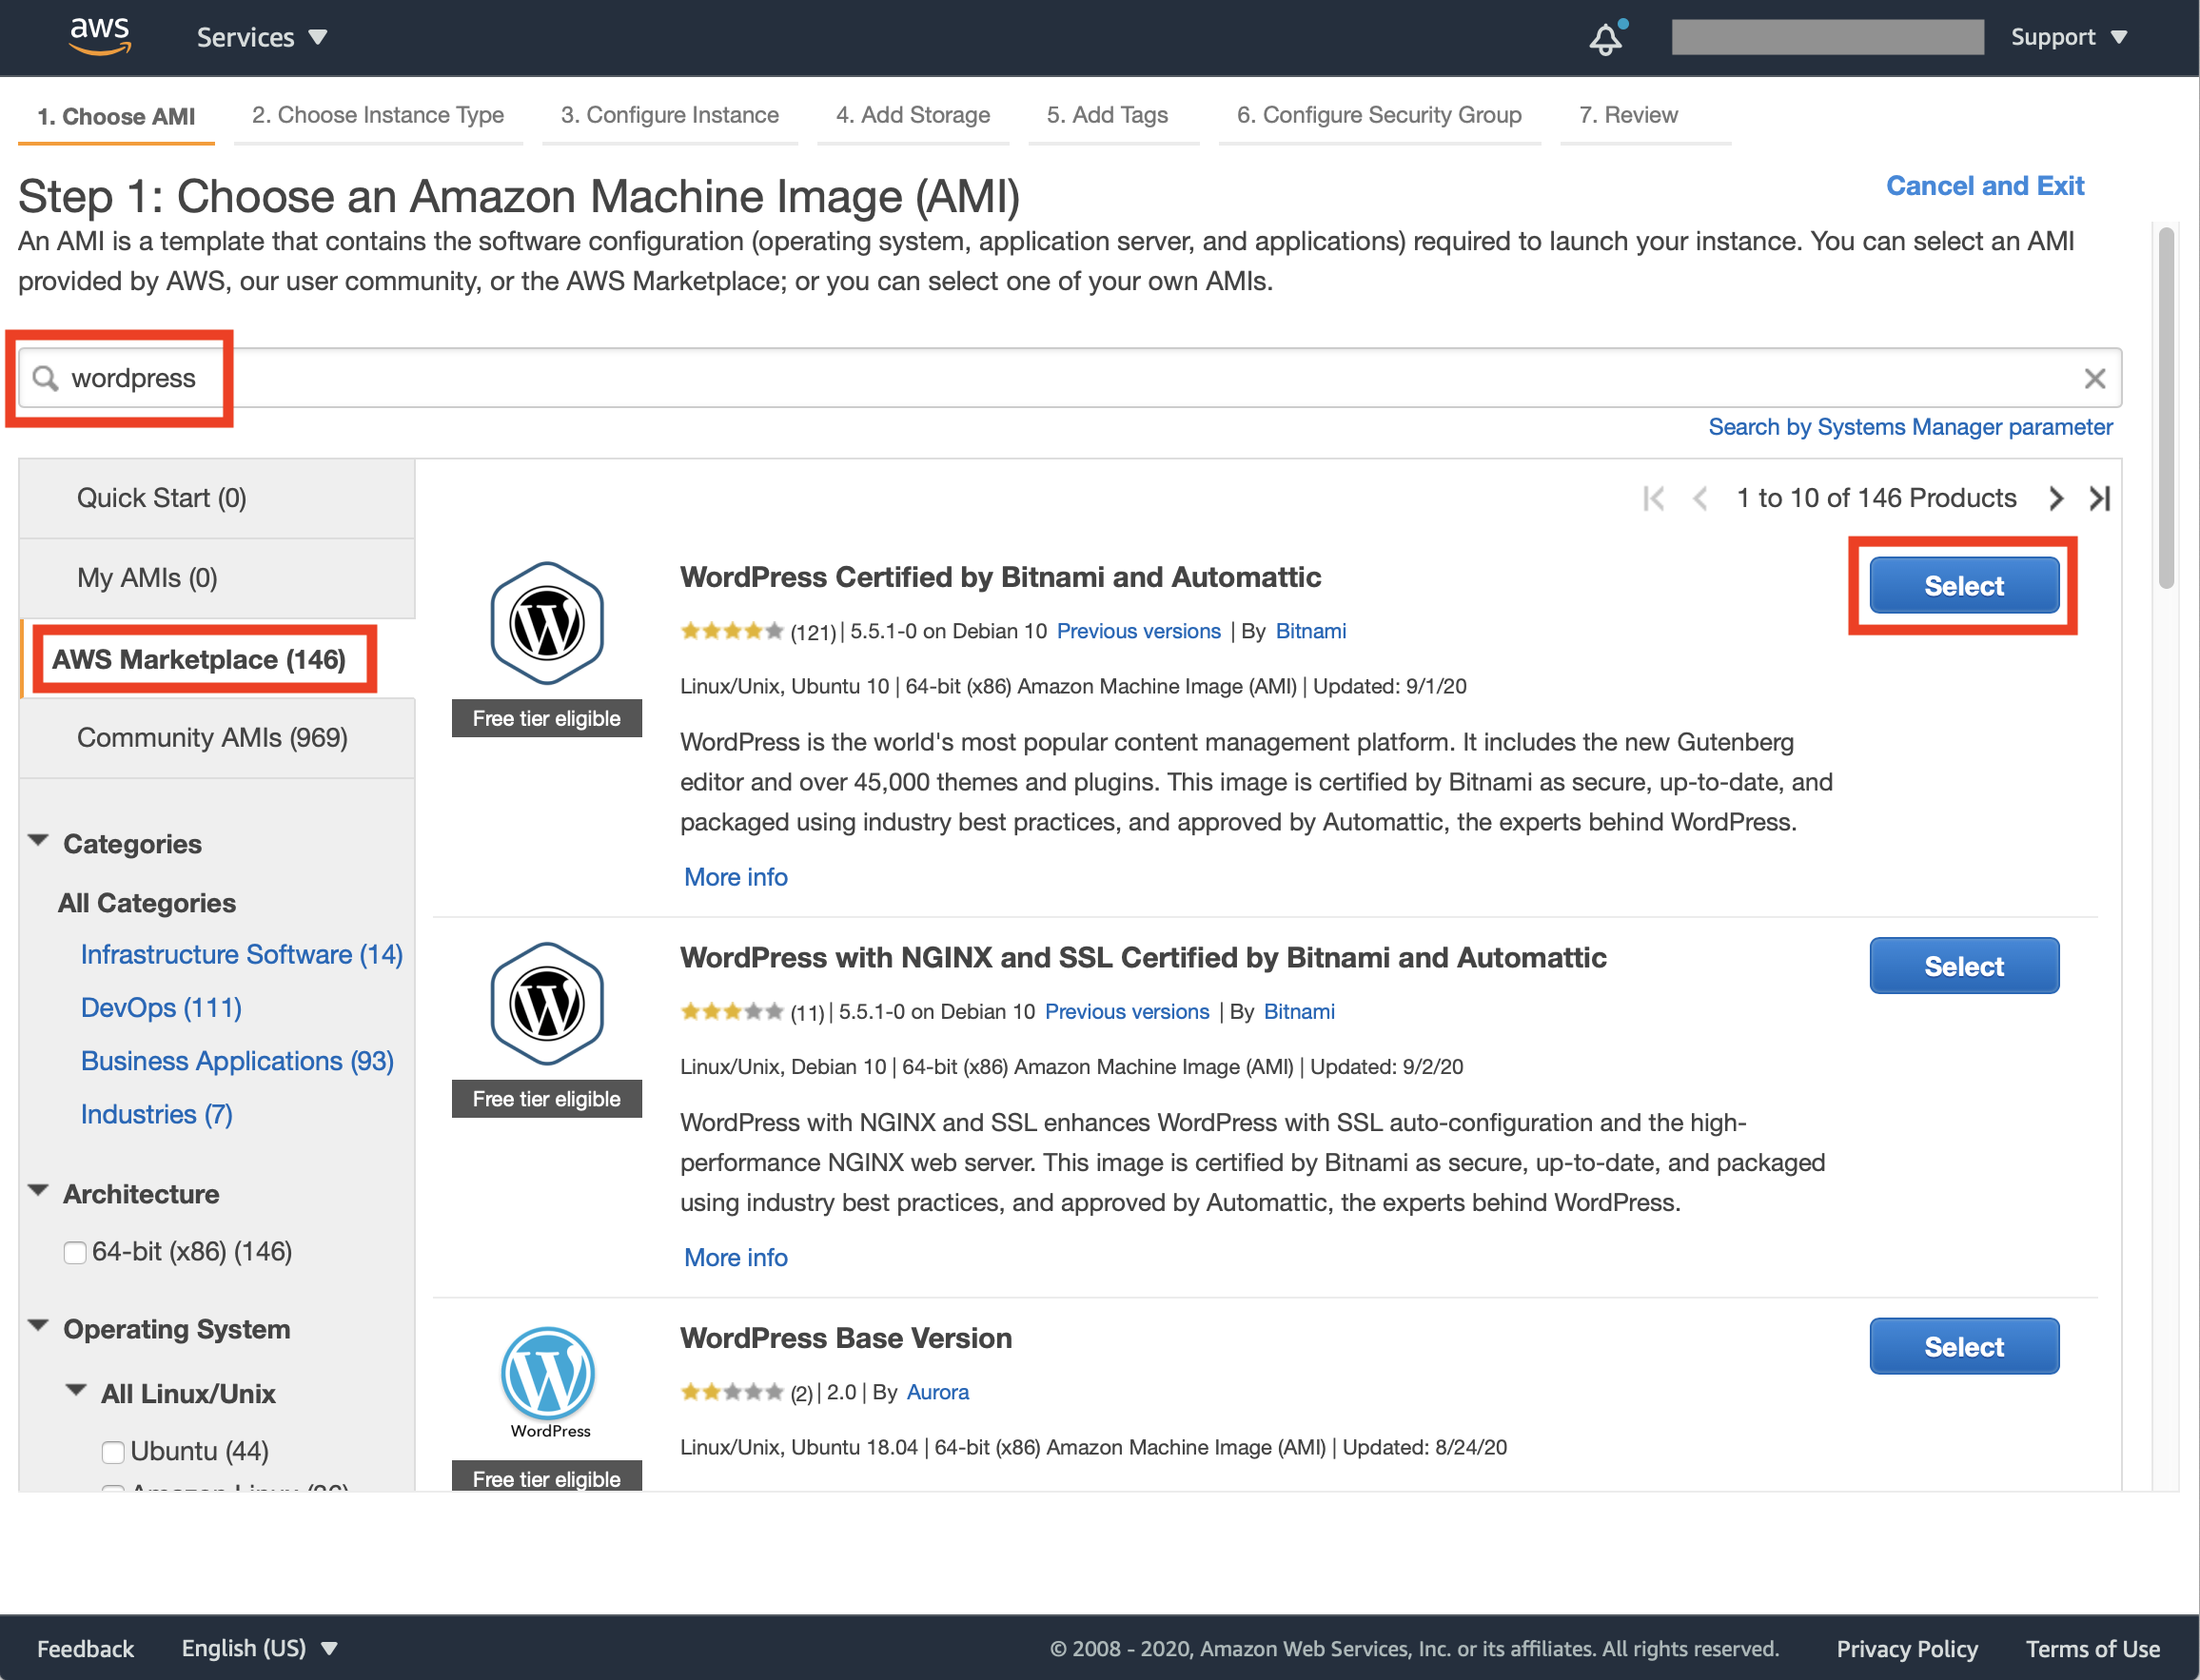Collapse the Operating System section
The height and width of the screenshot is (1680, 2200).
(x=39, y=1326)
